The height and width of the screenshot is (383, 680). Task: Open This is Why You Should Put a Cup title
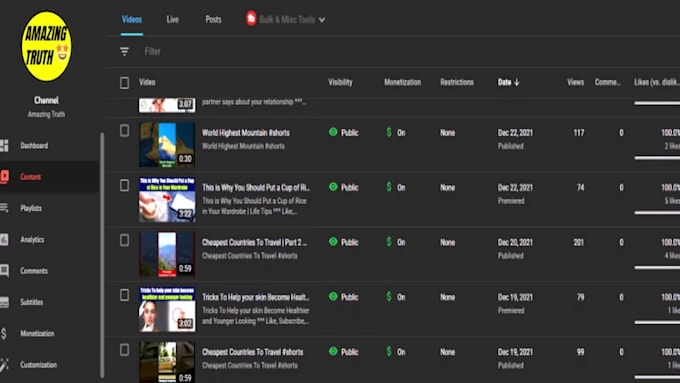point(256,187)
